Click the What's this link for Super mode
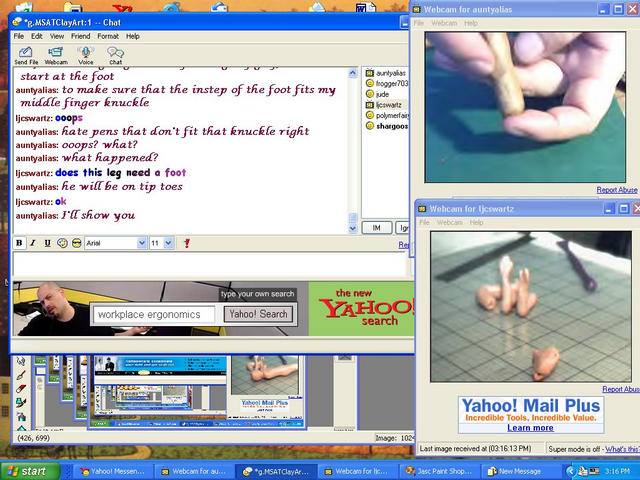This screenshot has width=640, height=480. (622, 449)
